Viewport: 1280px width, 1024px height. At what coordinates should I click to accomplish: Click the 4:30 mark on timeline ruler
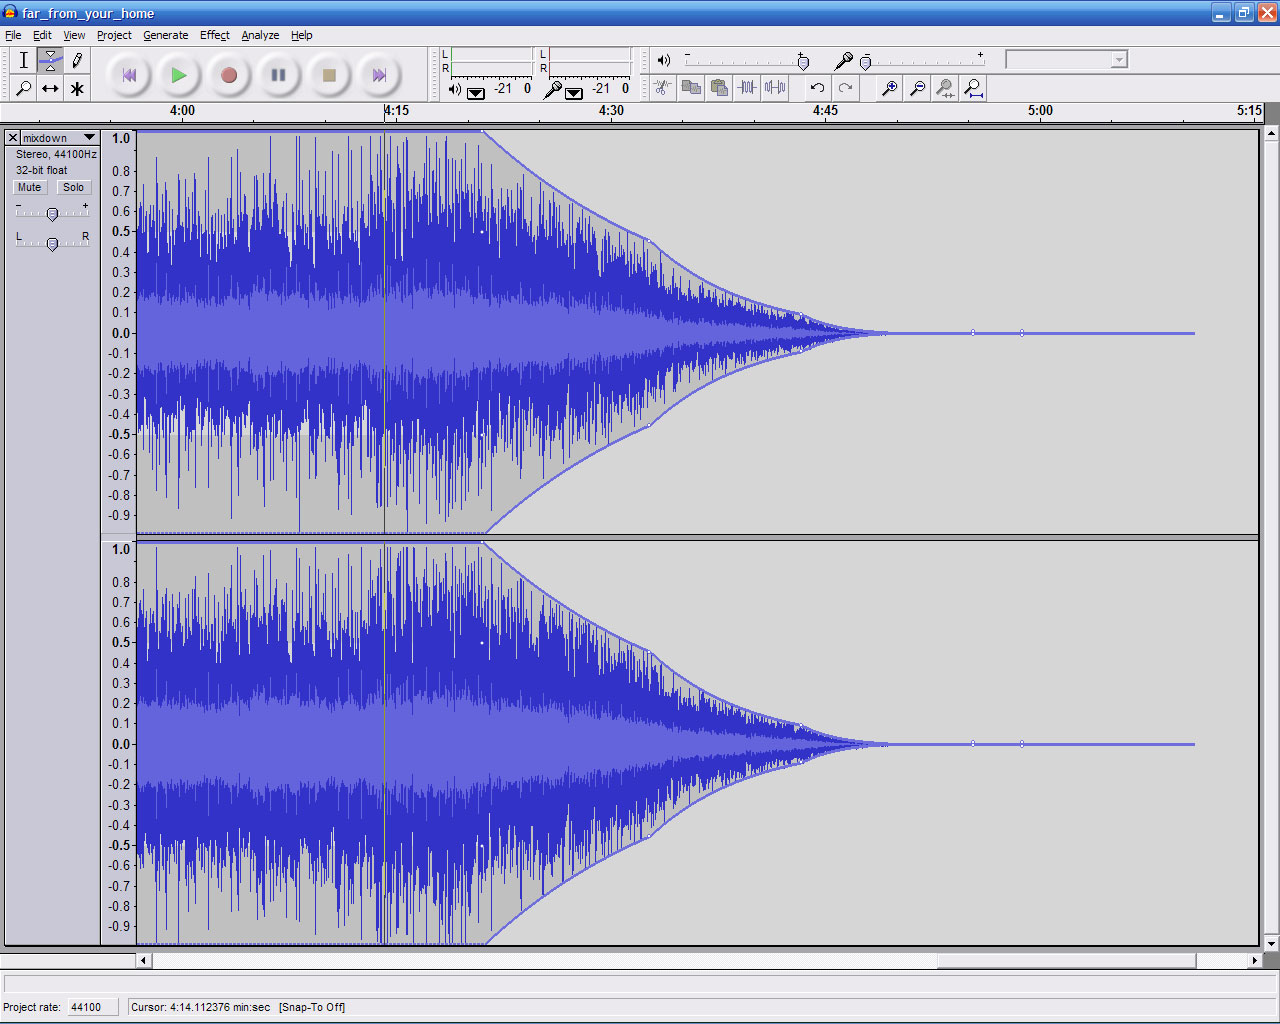tap(611, 111)
